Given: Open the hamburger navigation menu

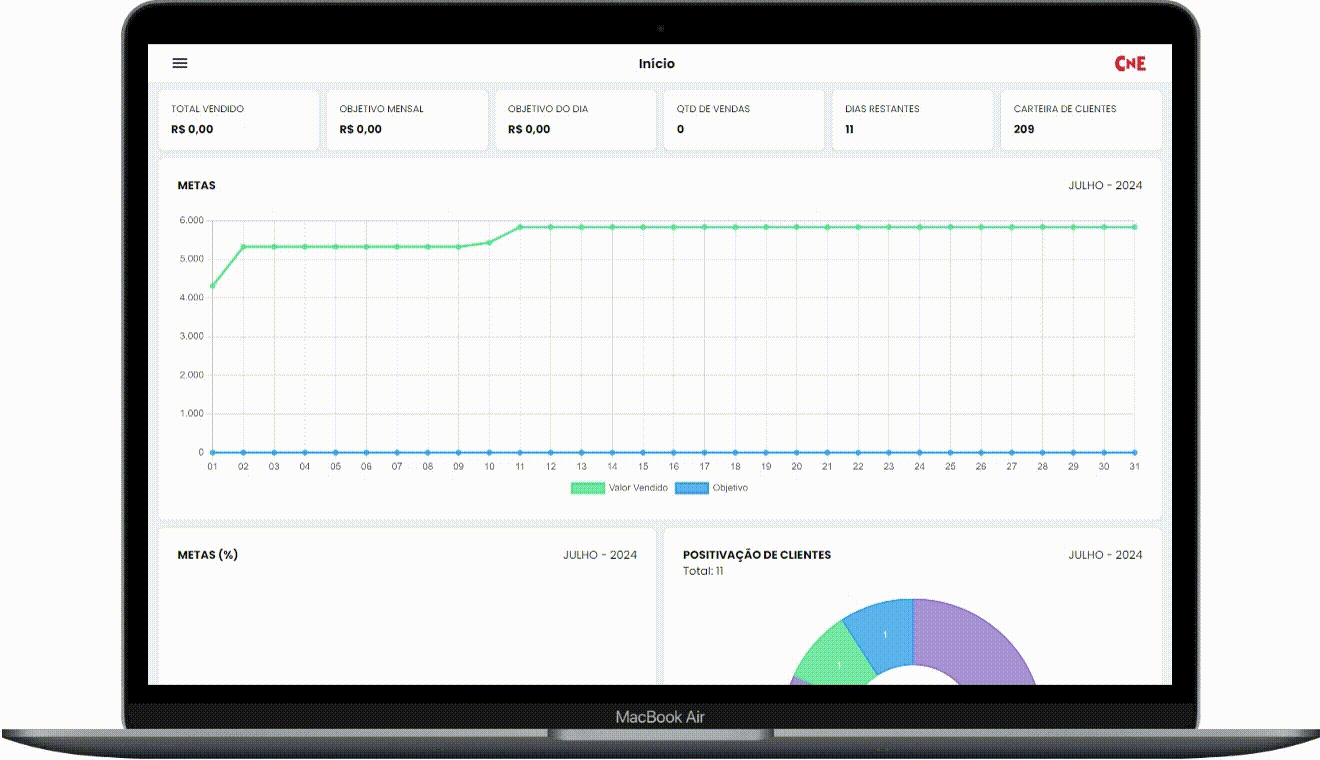Looking at the screenshot, I should [x=180, y=63].
